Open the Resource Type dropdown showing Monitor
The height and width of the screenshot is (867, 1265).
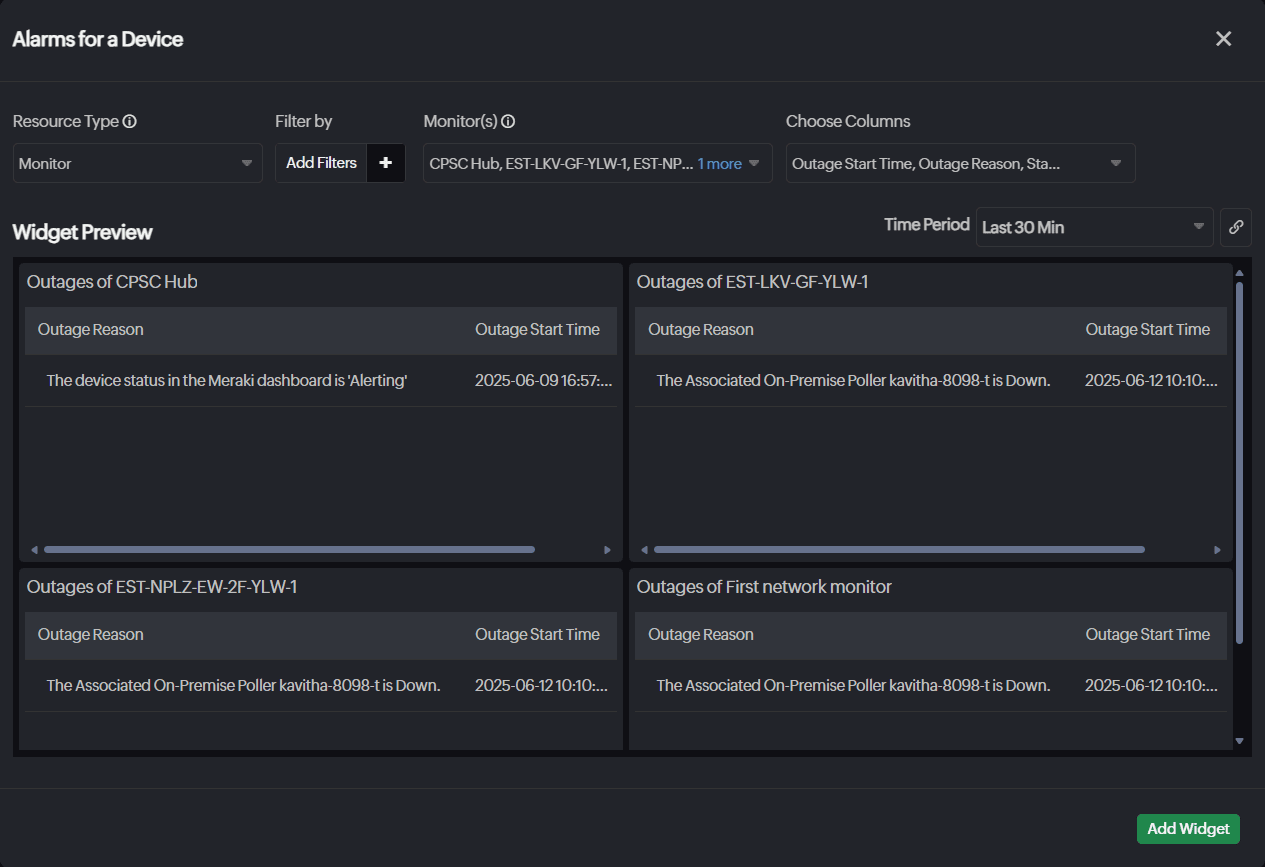coord(137,163)
